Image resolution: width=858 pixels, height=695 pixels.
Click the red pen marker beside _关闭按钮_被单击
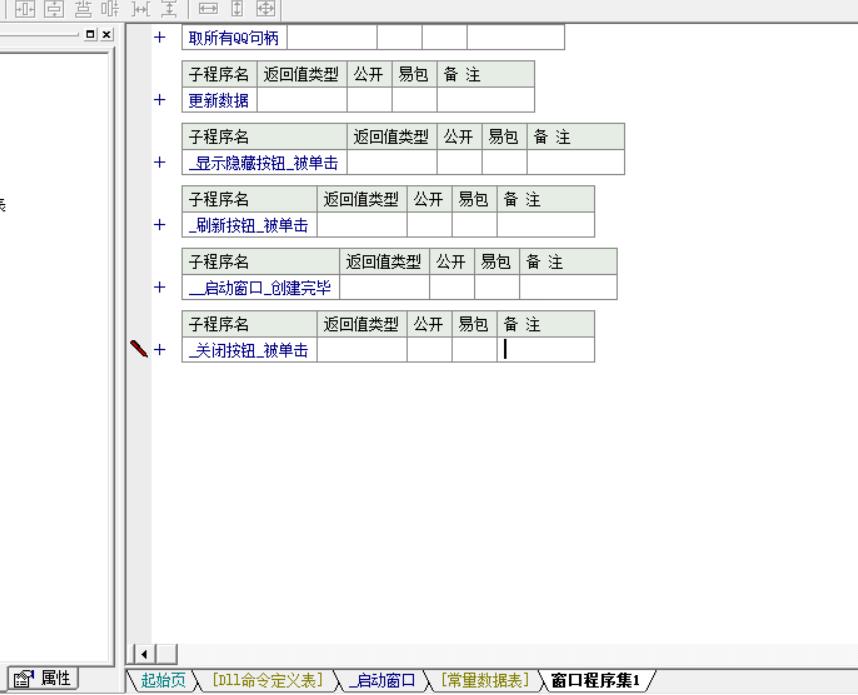(x=139, y=349)
